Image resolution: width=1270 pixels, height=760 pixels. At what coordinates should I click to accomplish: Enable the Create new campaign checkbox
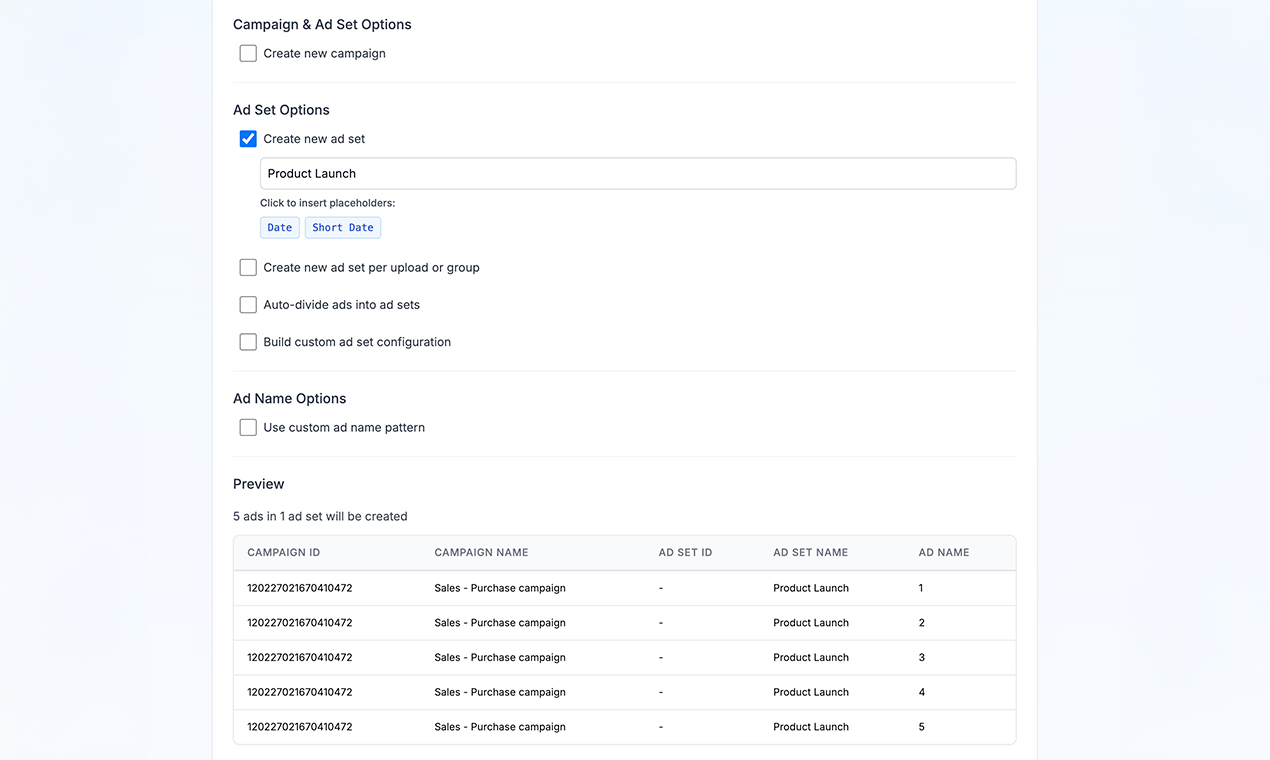click(x=247, y=53)
